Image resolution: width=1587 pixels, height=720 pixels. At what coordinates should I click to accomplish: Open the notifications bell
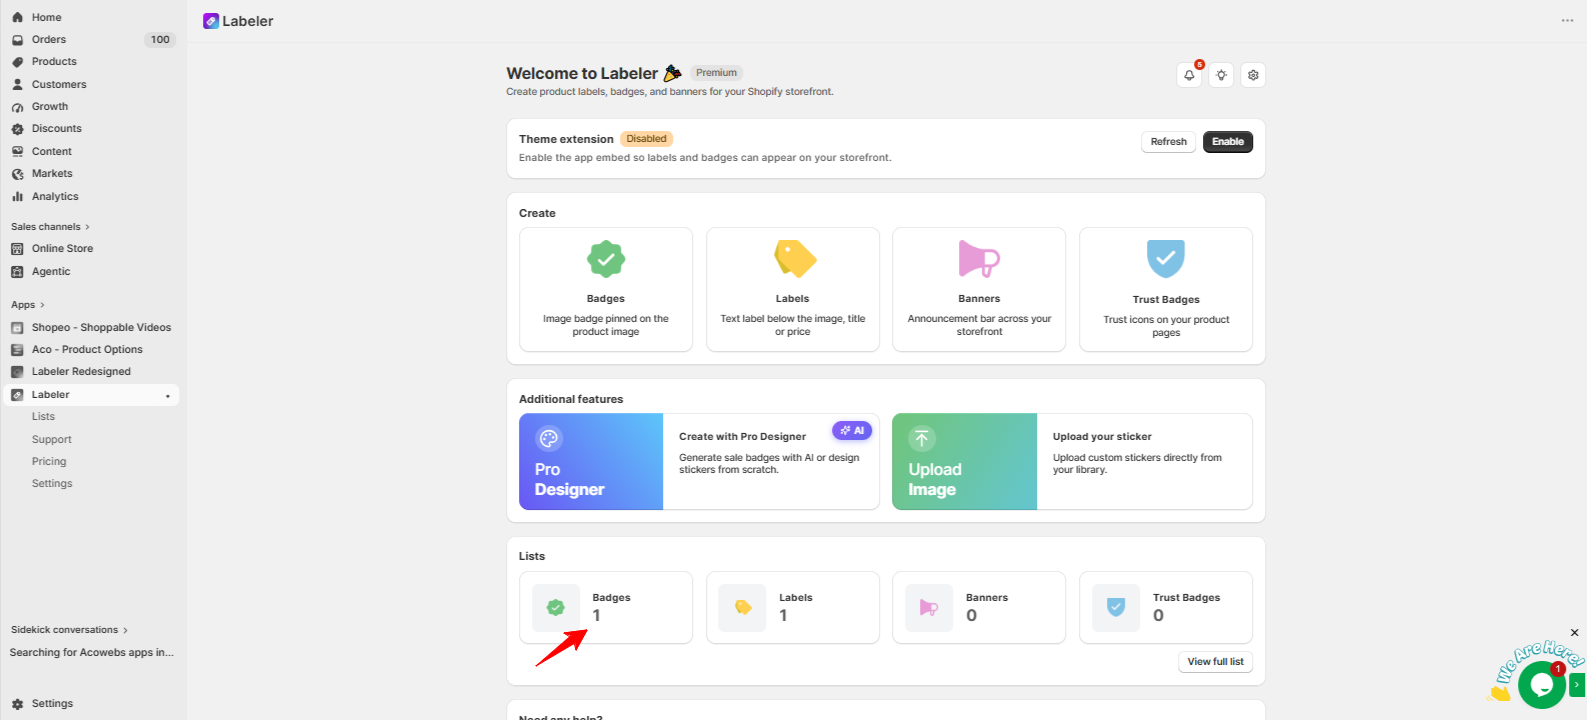1189,75
